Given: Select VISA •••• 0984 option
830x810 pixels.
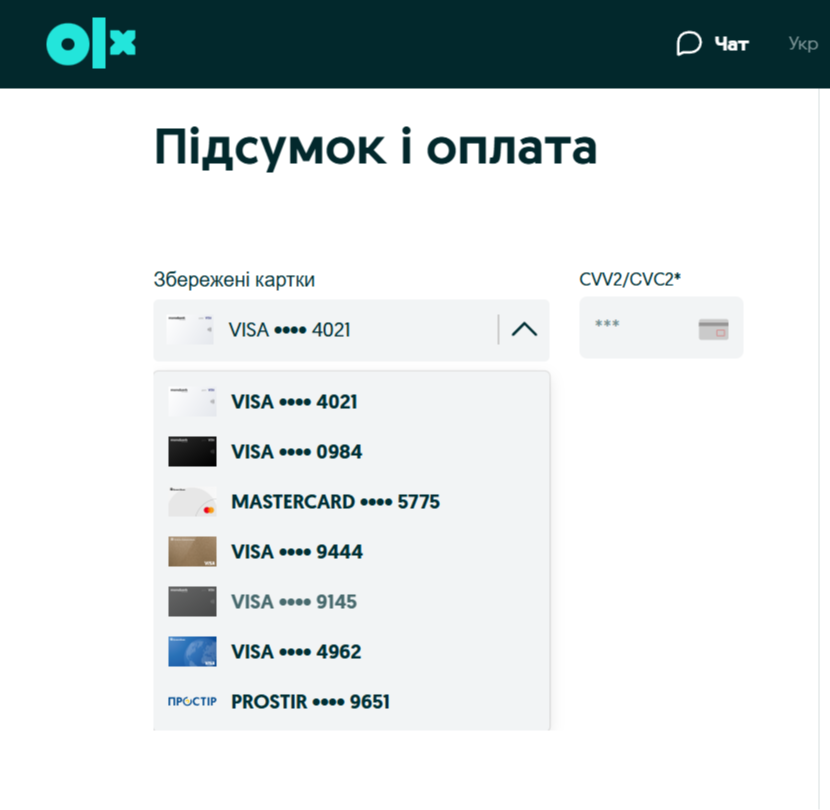Looking at the screenshot, I should point(351,452).
